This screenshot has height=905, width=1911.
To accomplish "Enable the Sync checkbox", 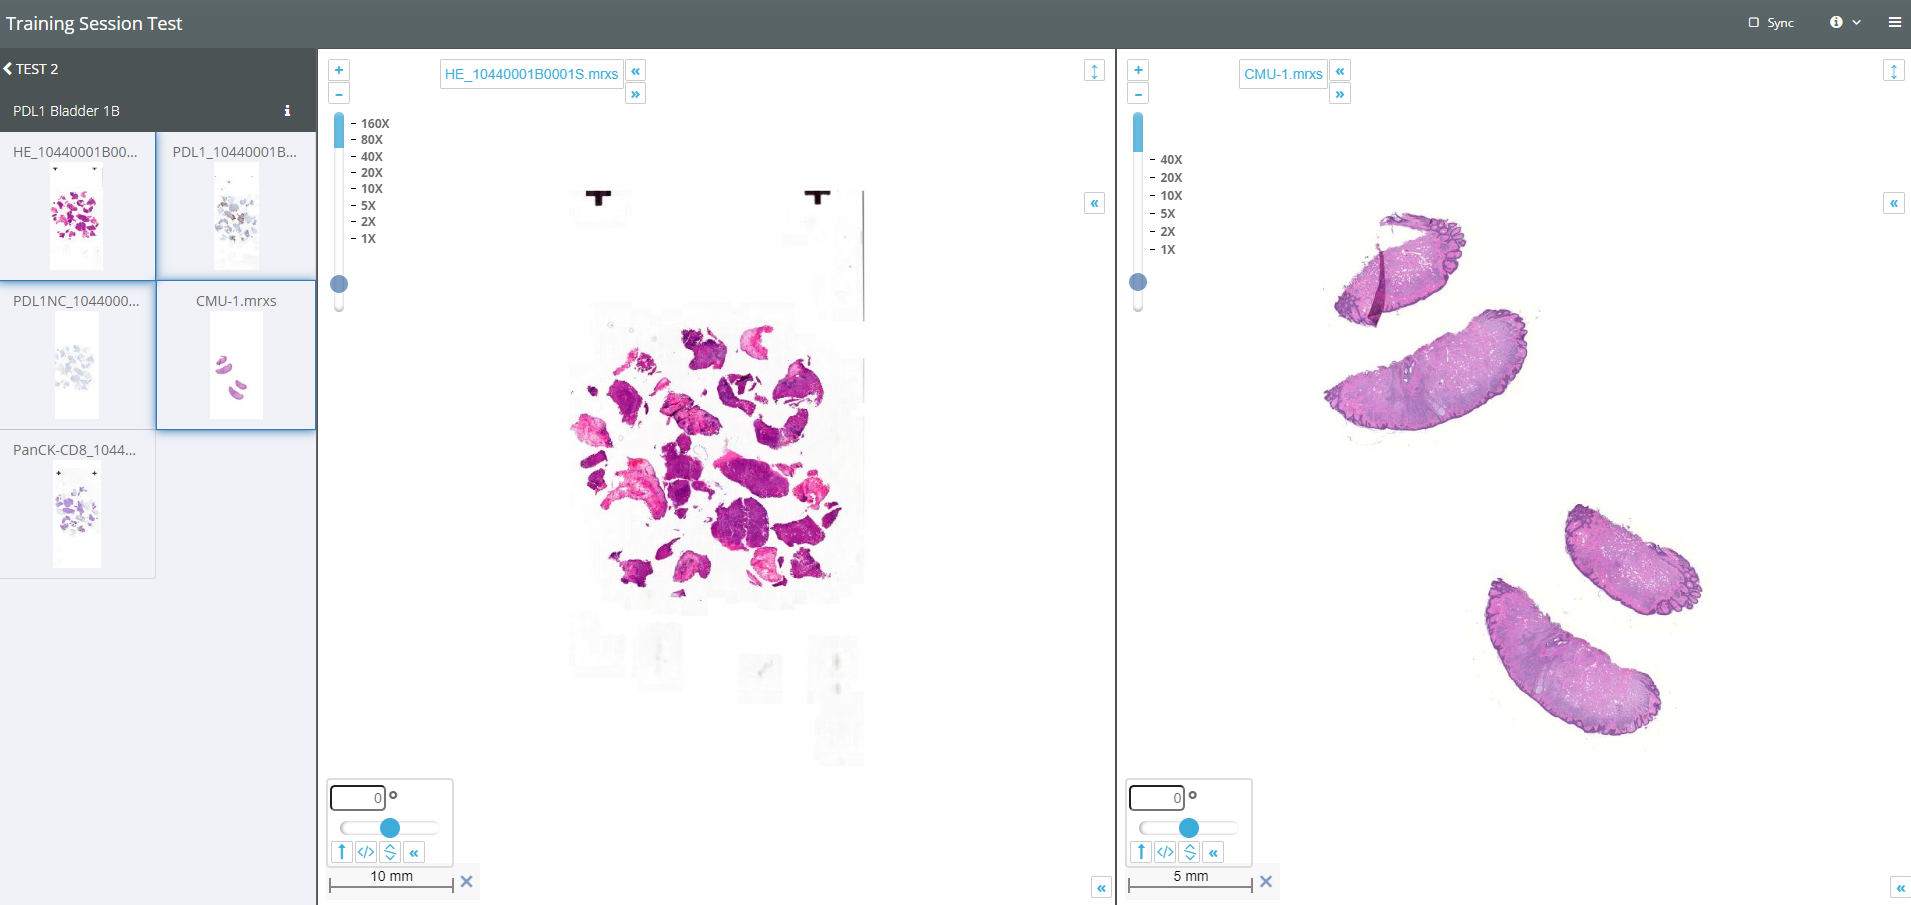I will point(1754,22).
